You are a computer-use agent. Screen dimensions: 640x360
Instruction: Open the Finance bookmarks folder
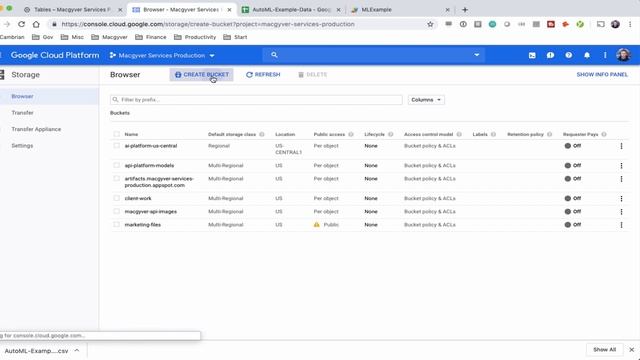point(151,37)
